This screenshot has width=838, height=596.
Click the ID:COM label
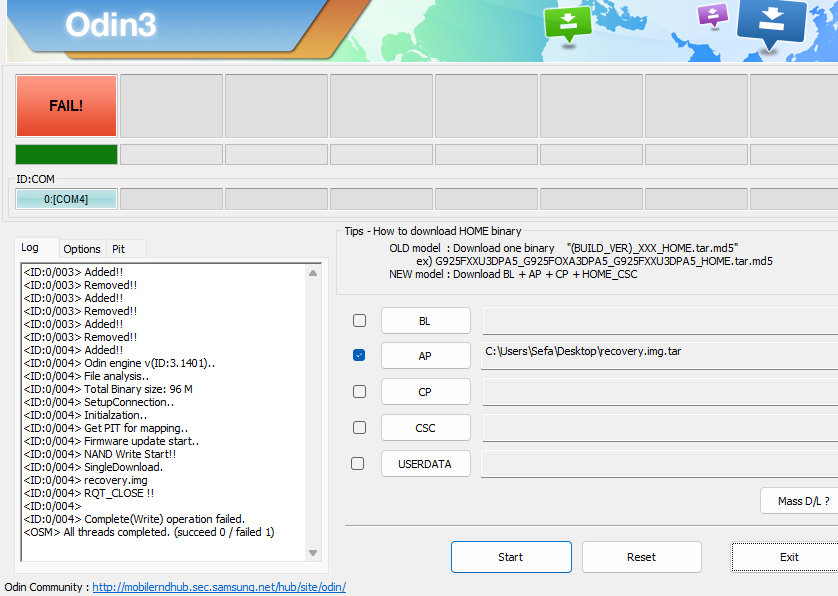coord(35,179)
